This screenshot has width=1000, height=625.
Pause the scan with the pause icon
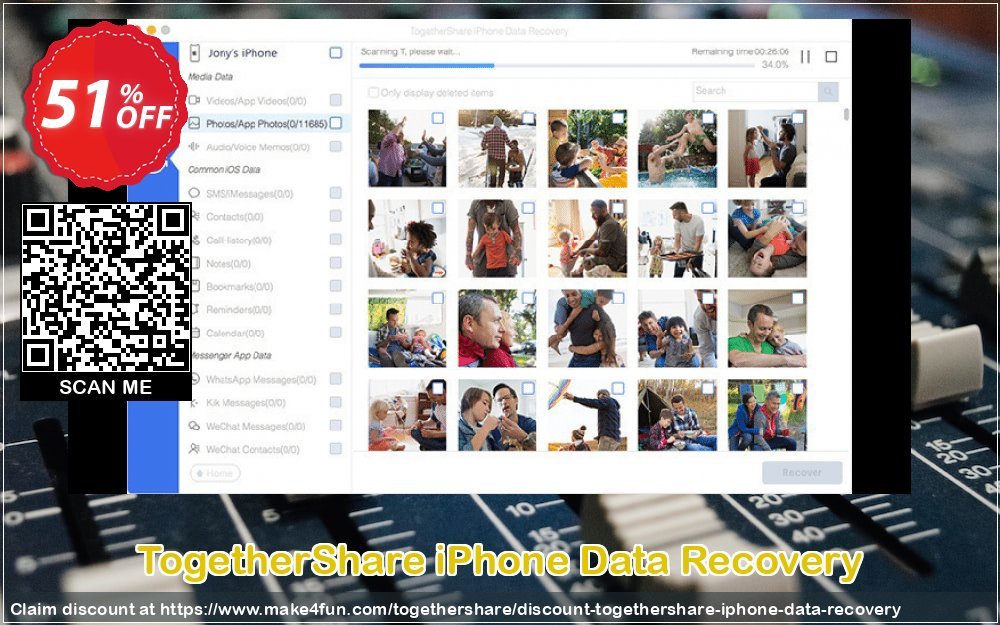coord(805,57)
